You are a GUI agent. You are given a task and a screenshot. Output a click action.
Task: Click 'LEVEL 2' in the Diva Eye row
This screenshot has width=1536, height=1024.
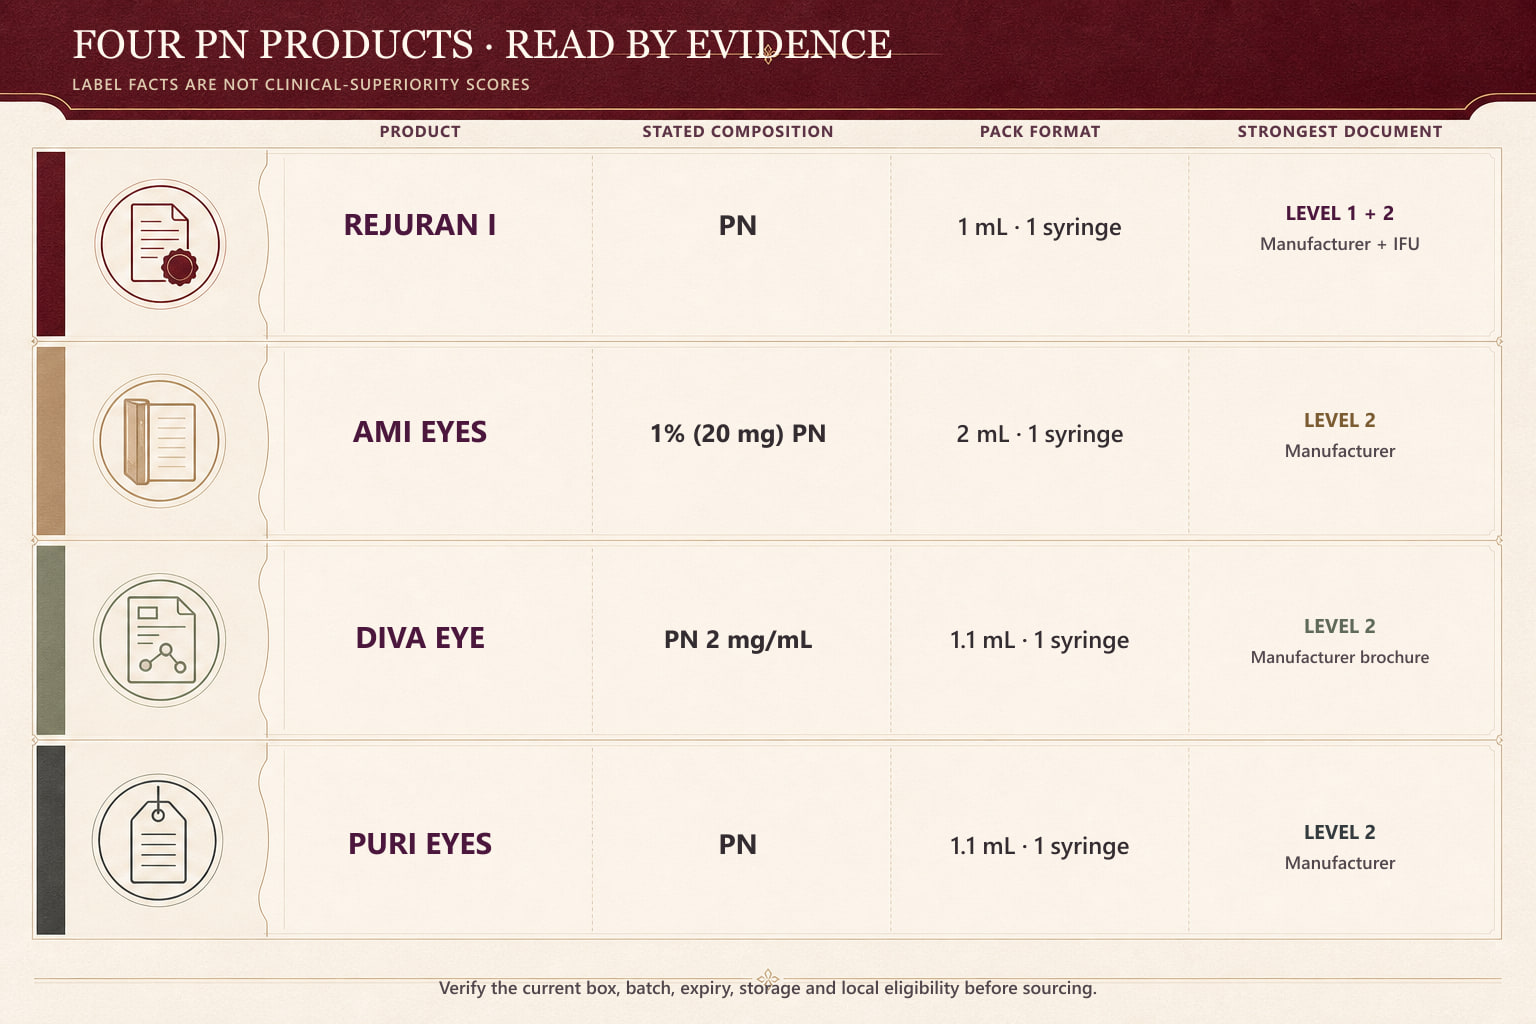click(1340, 626)
